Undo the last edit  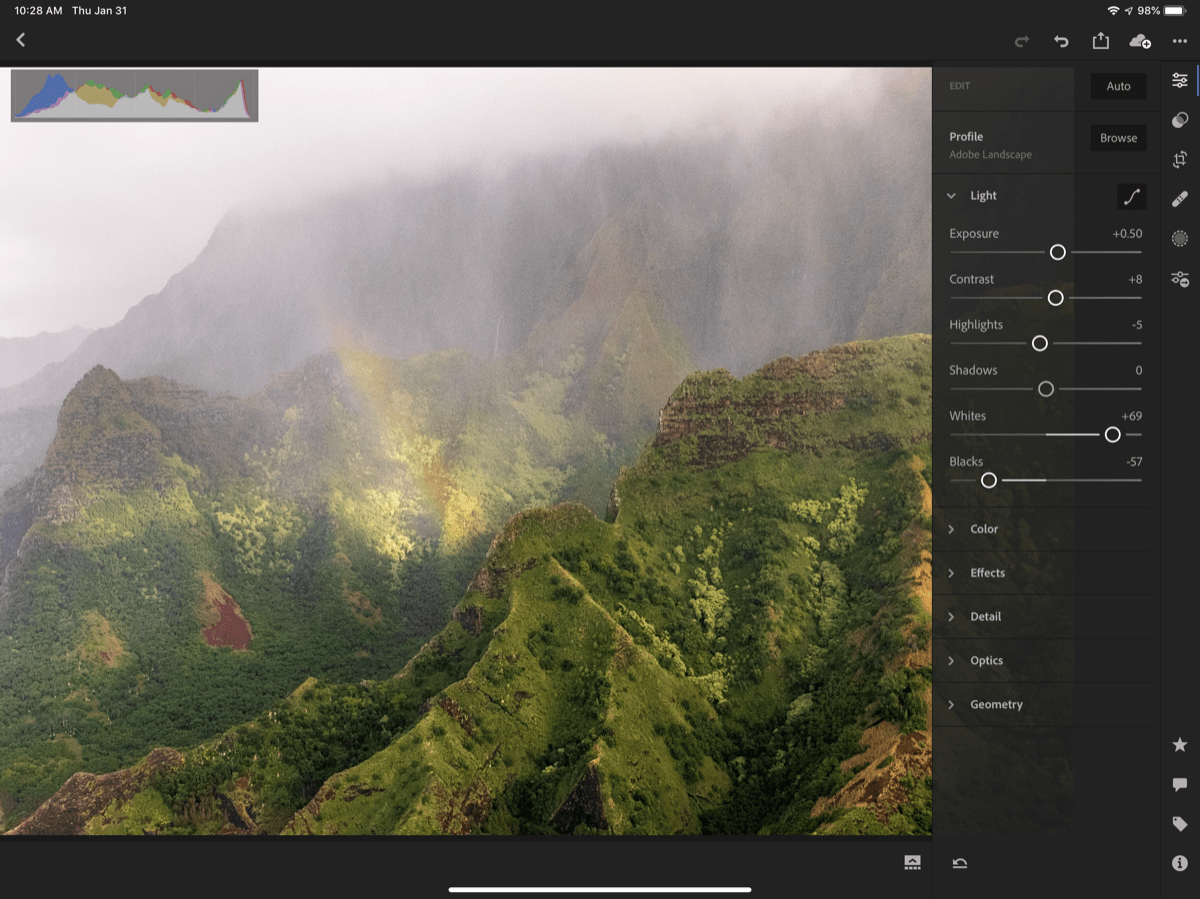point(1061,41)
